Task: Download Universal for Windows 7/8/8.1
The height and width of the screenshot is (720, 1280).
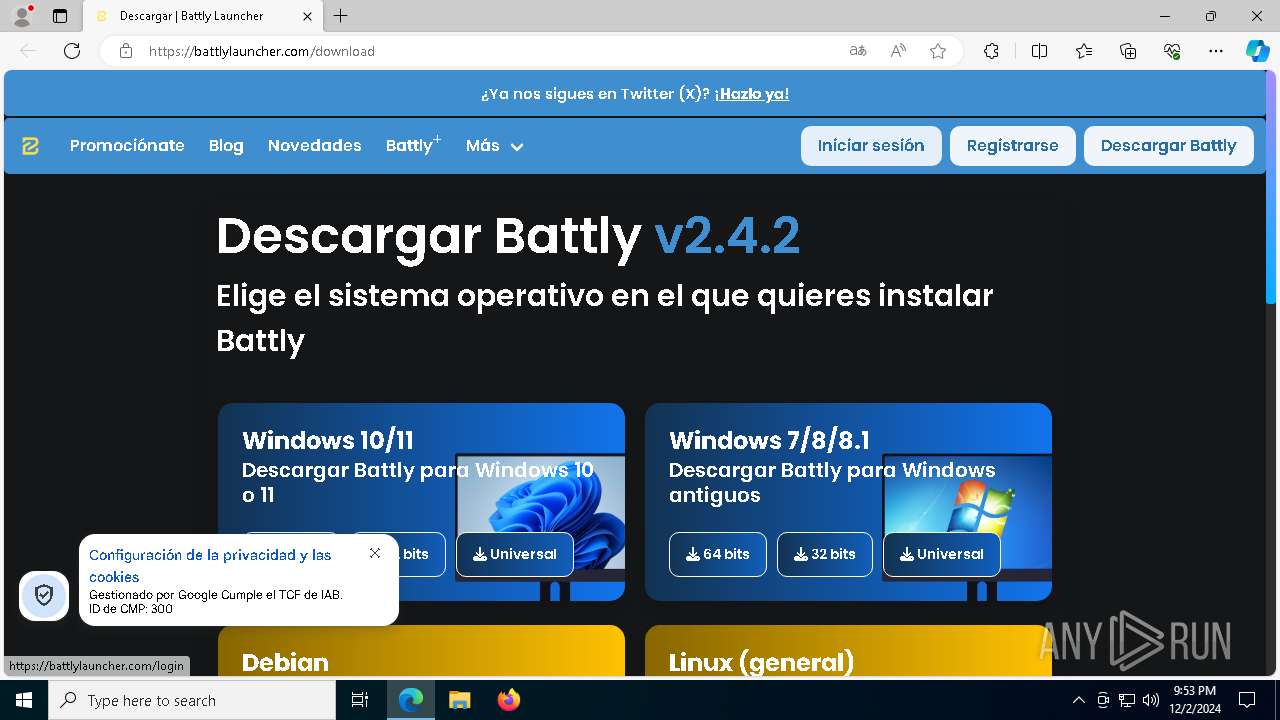Action: click(x=942, y=554)
